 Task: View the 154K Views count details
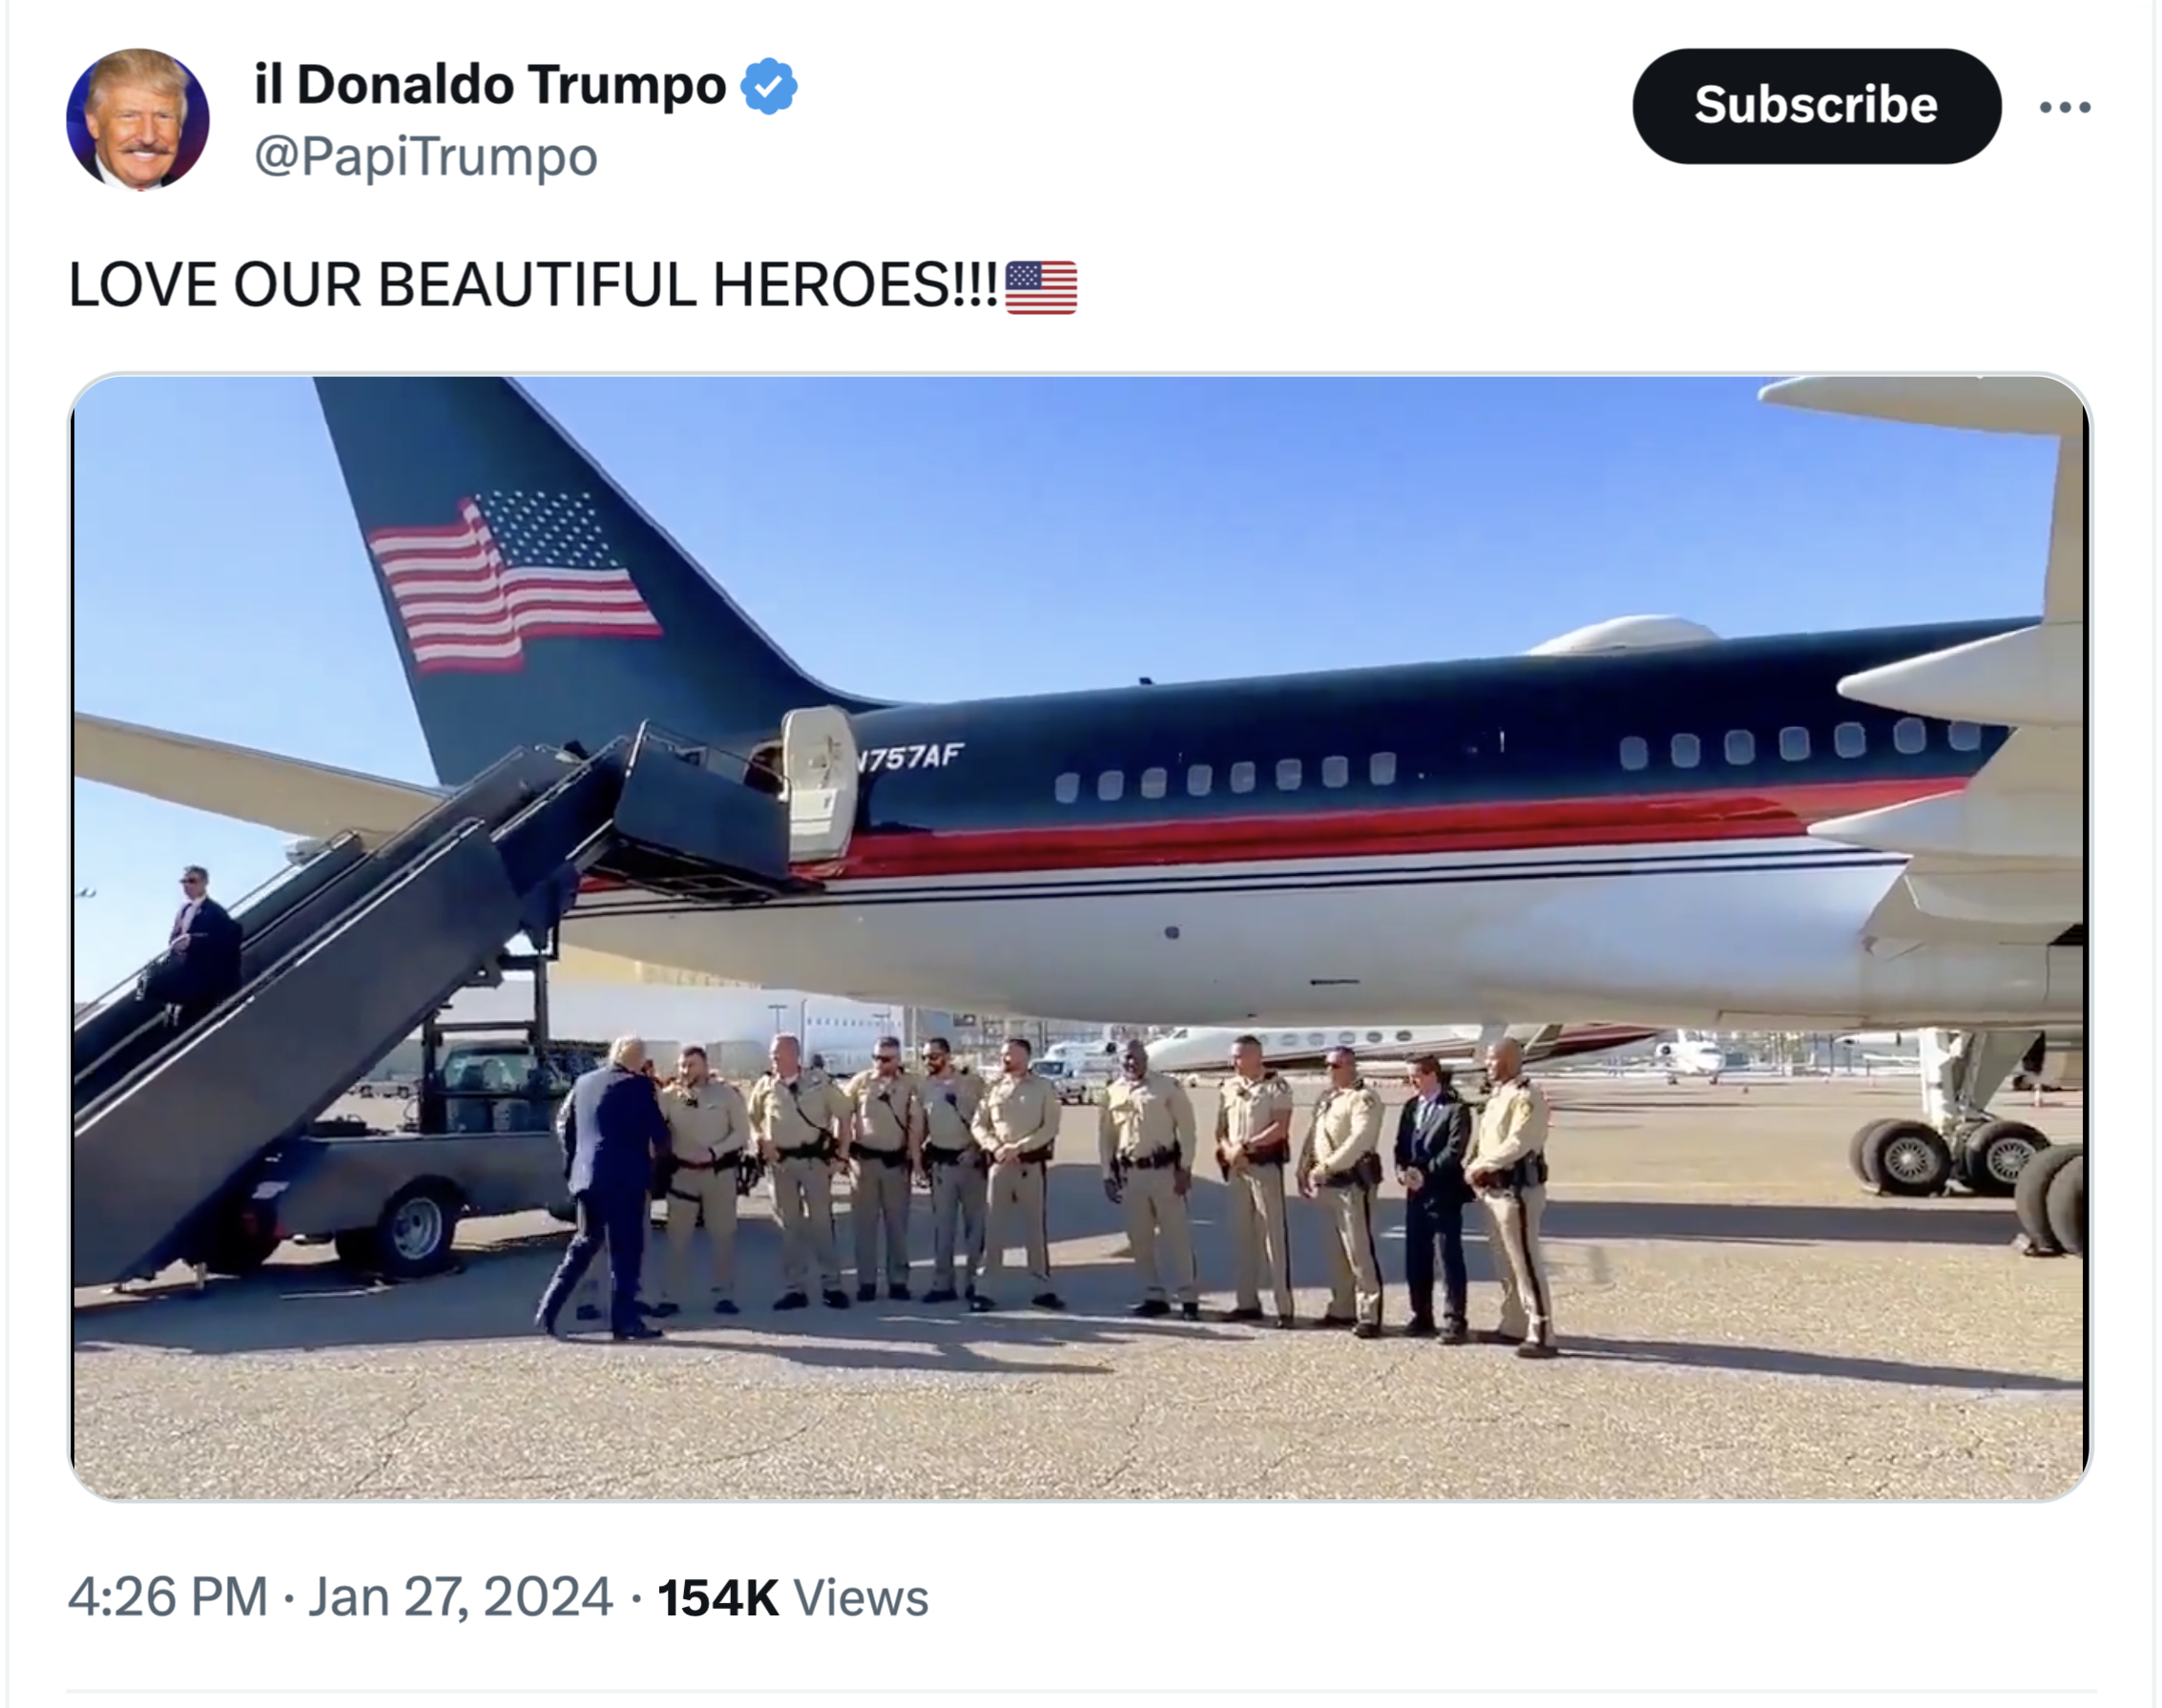click(793, 1597)
